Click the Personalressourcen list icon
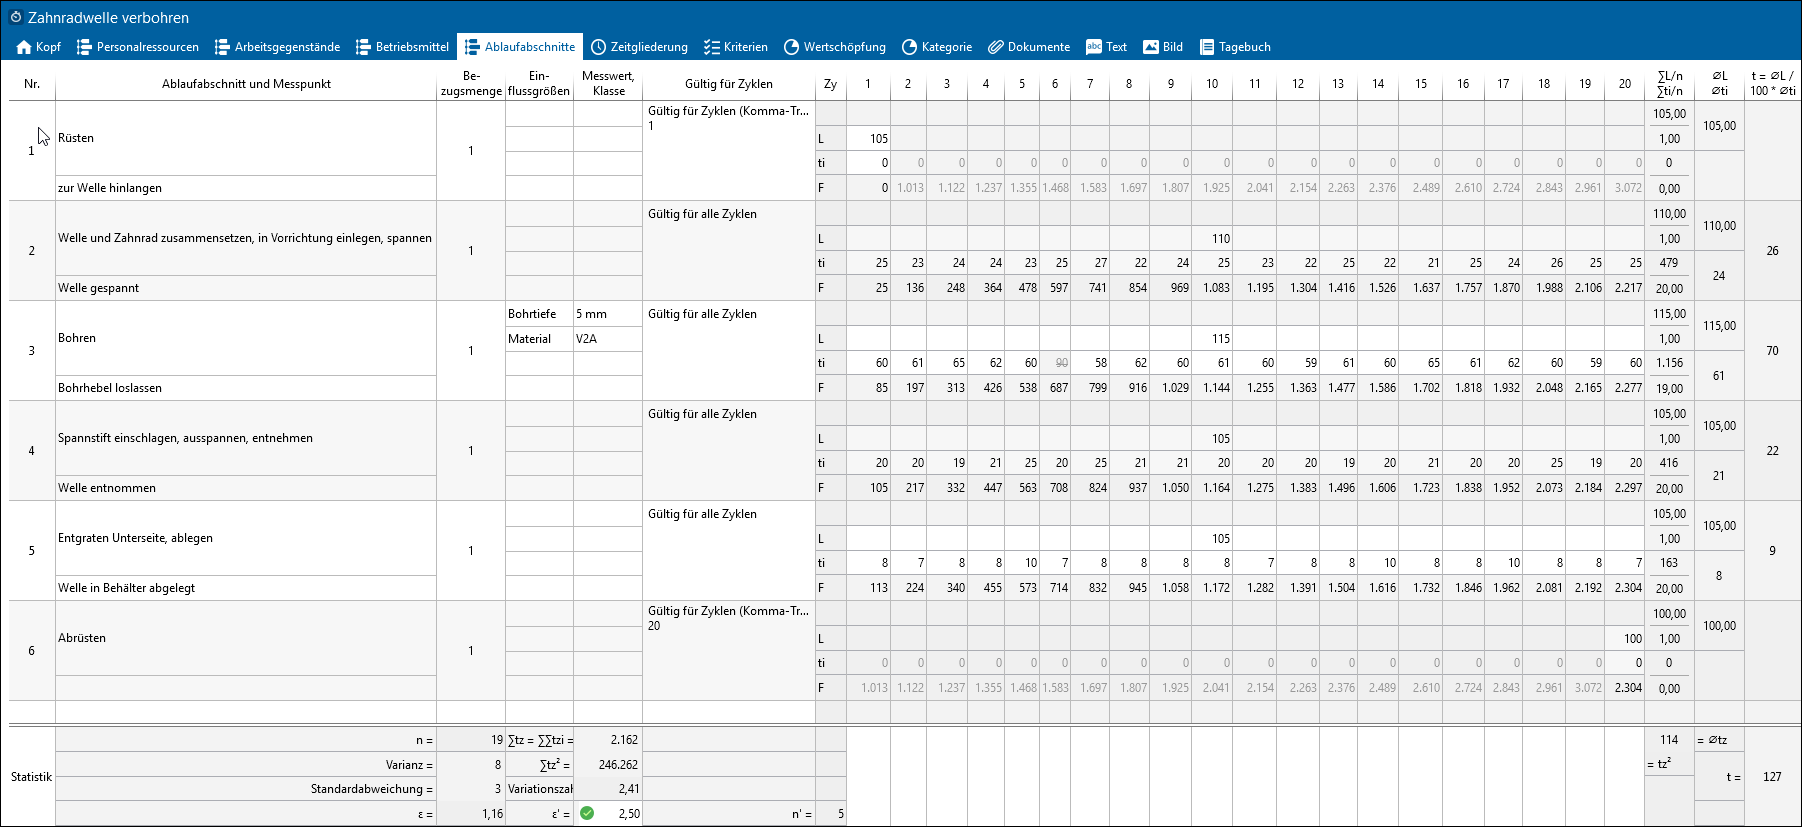This screenshot has height=827, width=1802. [84, 47]
